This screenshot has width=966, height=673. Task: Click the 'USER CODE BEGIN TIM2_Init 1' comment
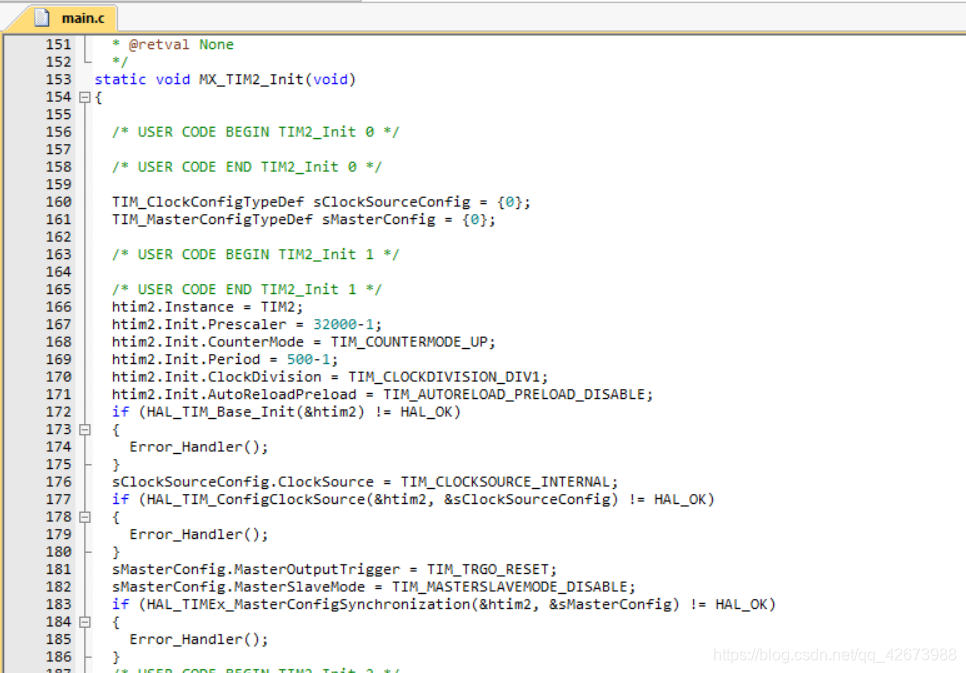(256, 255)
